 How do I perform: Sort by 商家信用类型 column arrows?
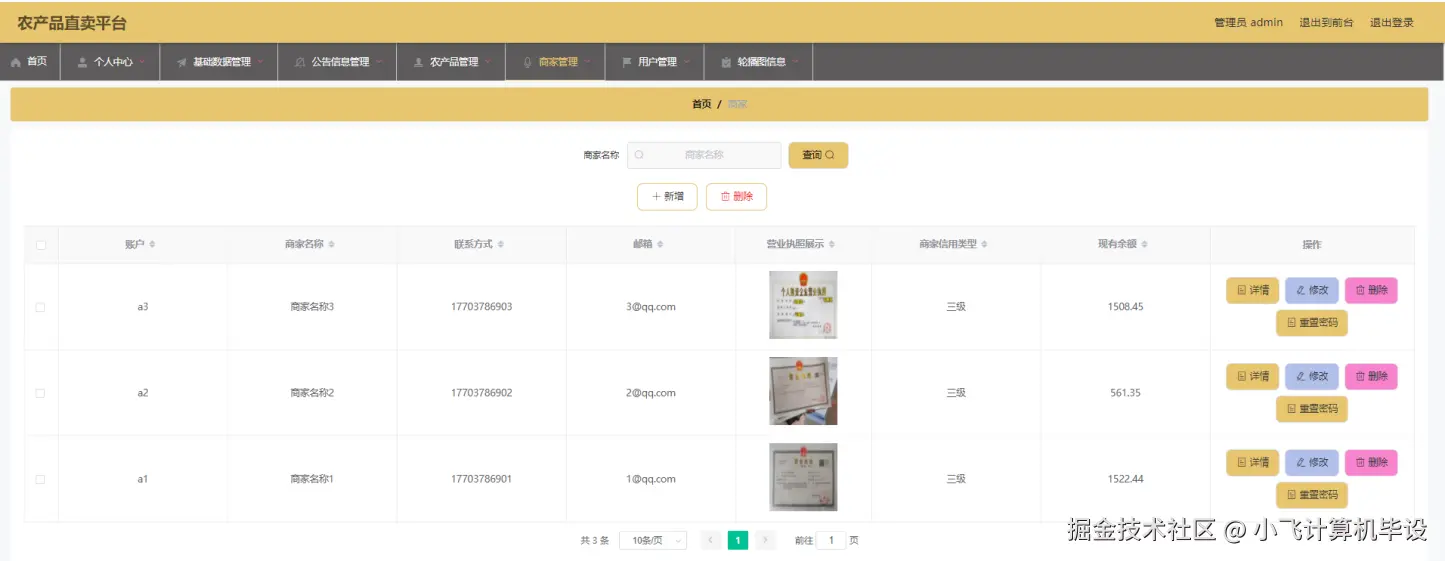pos(985,245)
